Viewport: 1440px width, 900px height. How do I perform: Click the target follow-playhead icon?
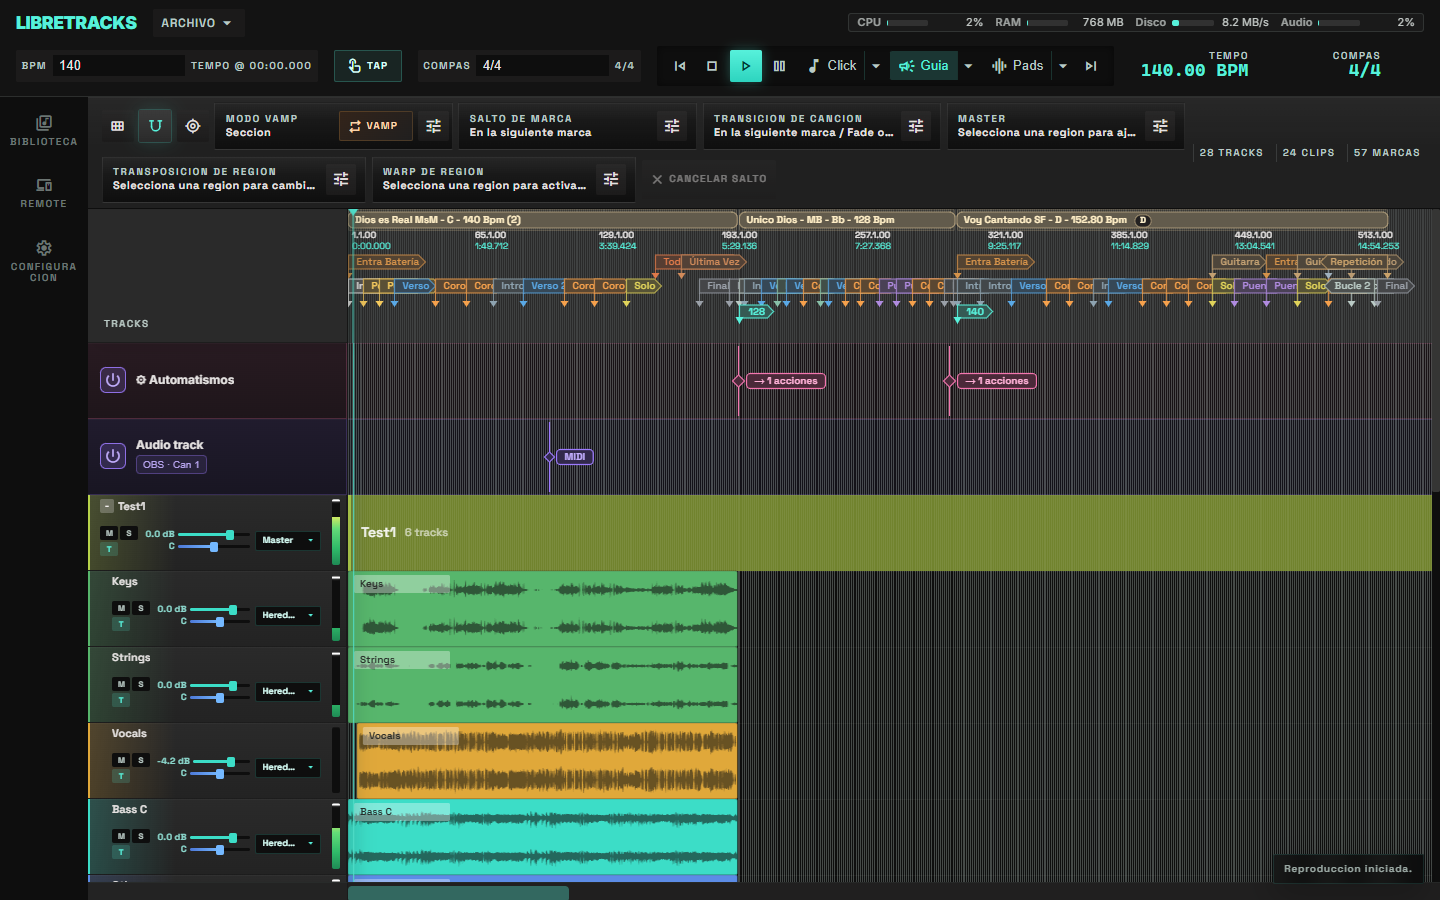point(193,126)
